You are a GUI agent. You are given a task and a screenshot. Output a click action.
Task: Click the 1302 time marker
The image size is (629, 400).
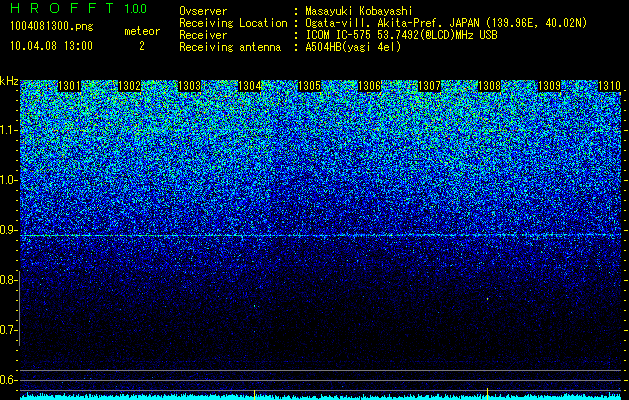tap(130, 86)
